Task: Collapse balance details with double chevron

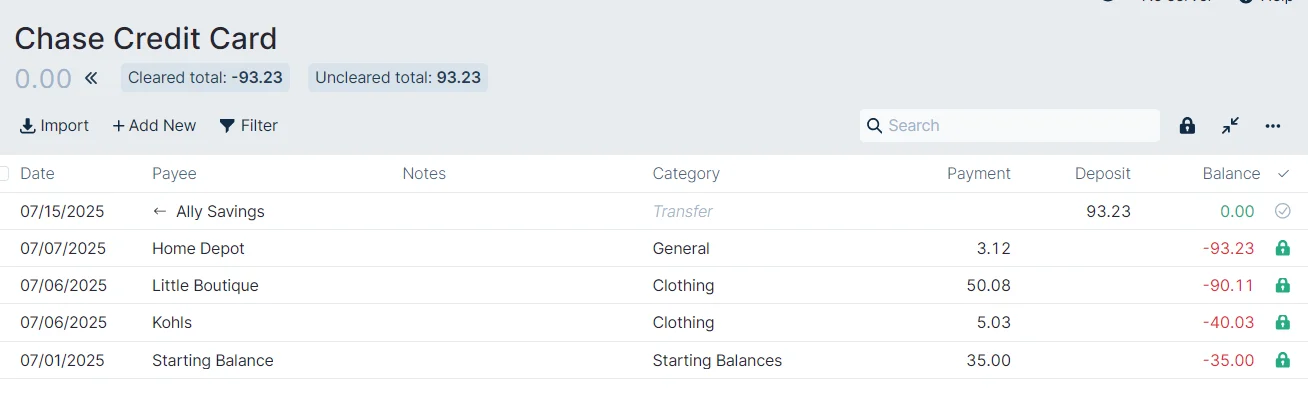Action: 91,78
